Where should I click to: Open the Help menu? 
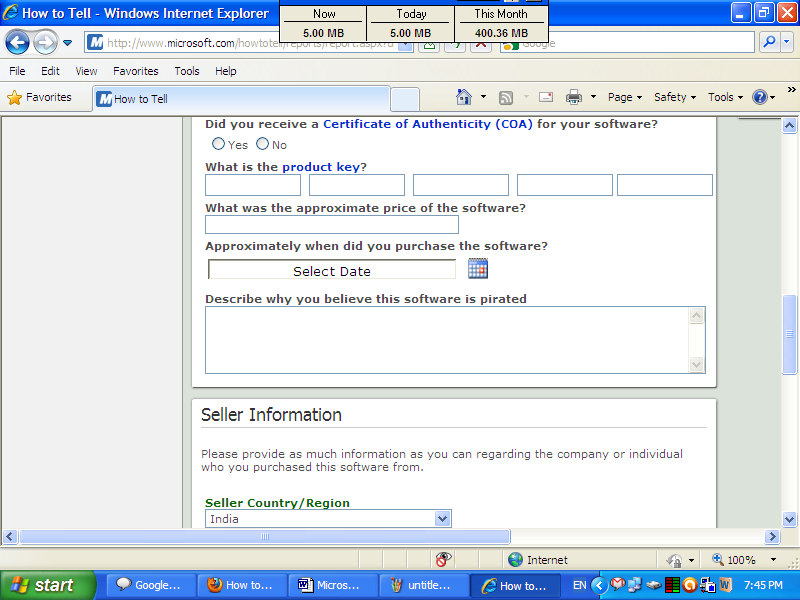pyautogui.click(x=226, y=71)
